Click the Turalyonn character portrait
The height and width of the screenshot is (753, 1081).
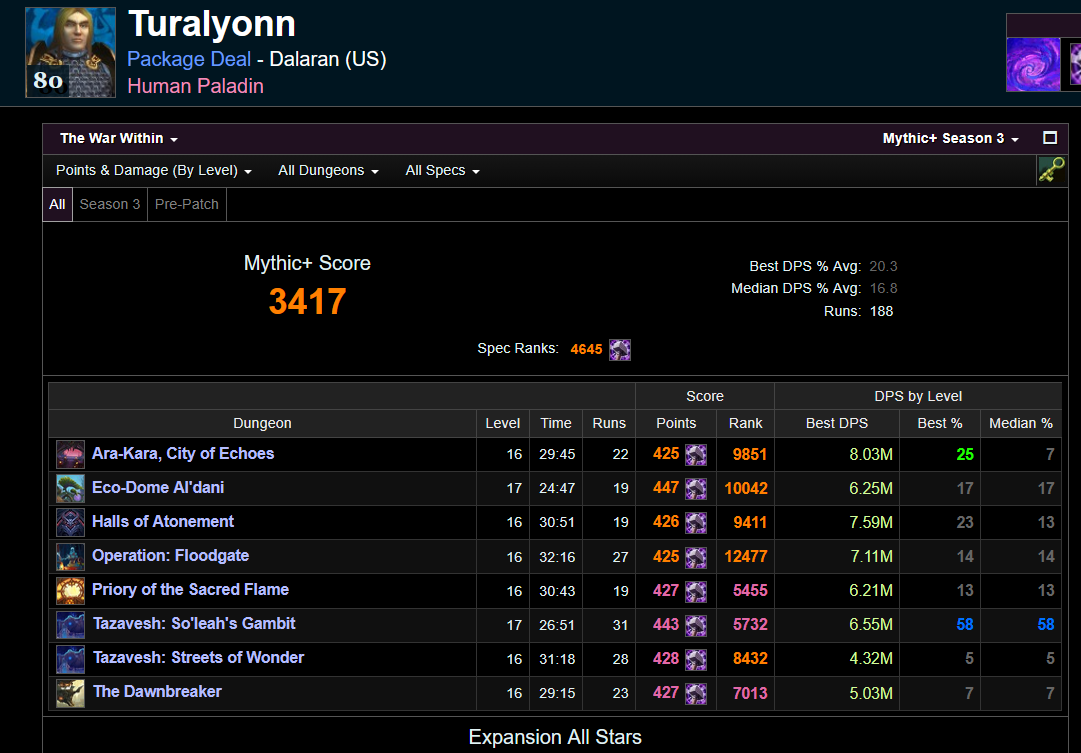70,52
